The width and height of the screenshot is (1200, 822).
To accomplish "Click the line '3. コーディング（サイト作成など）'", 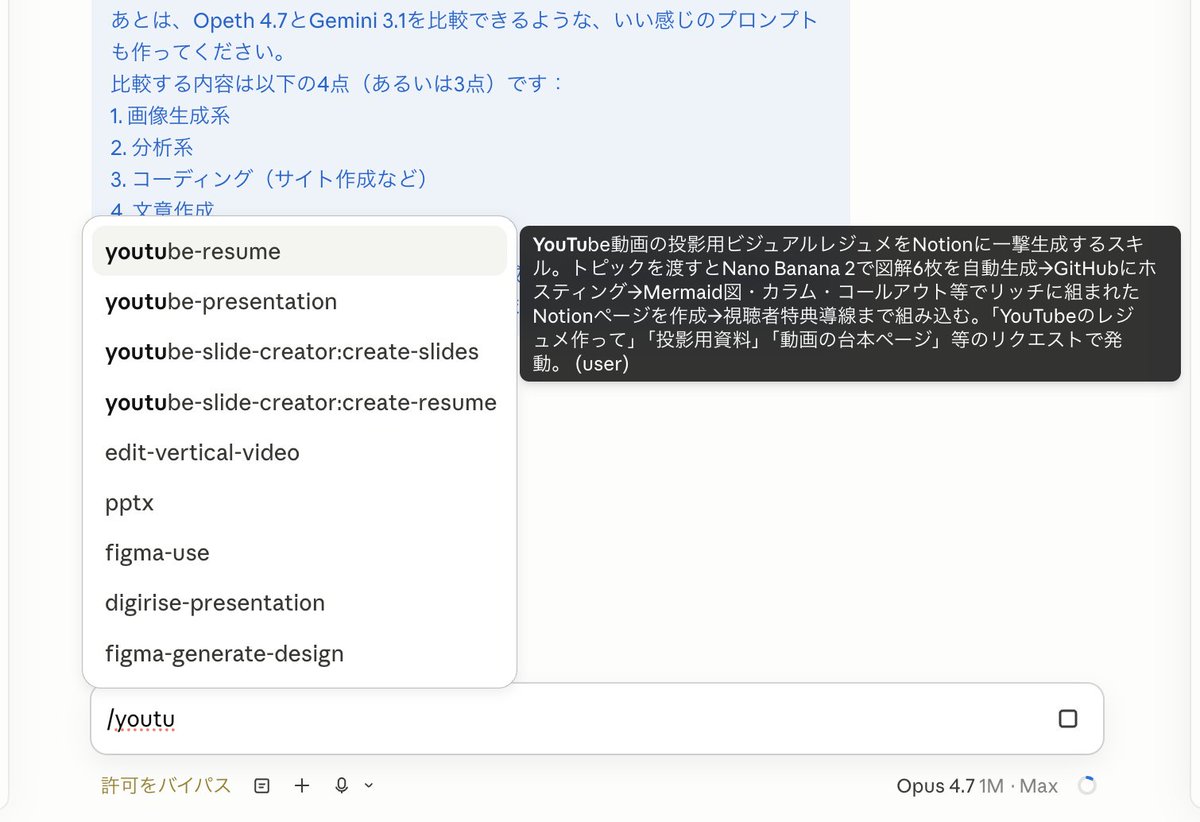I will coord(270,178).
